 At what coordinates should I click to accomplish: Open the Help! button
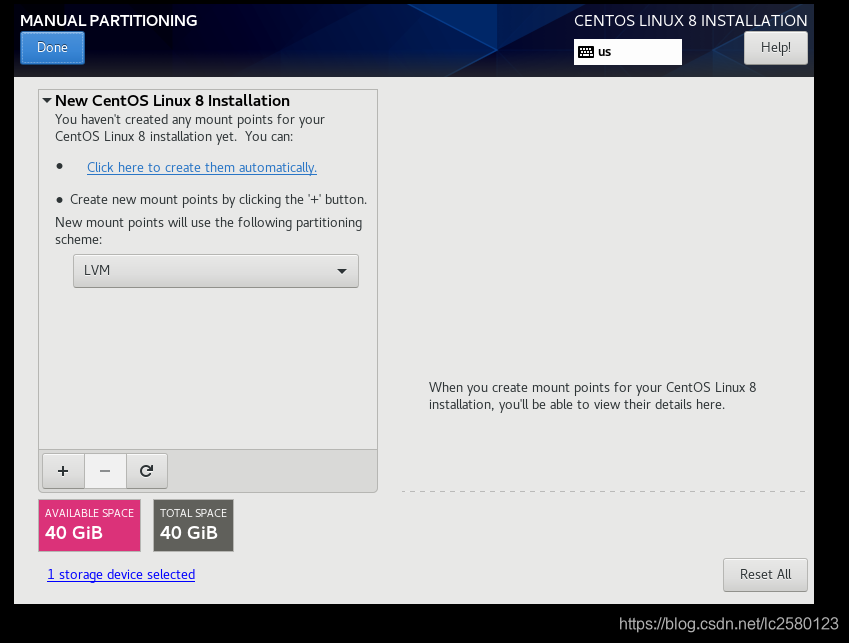[775, 48]
